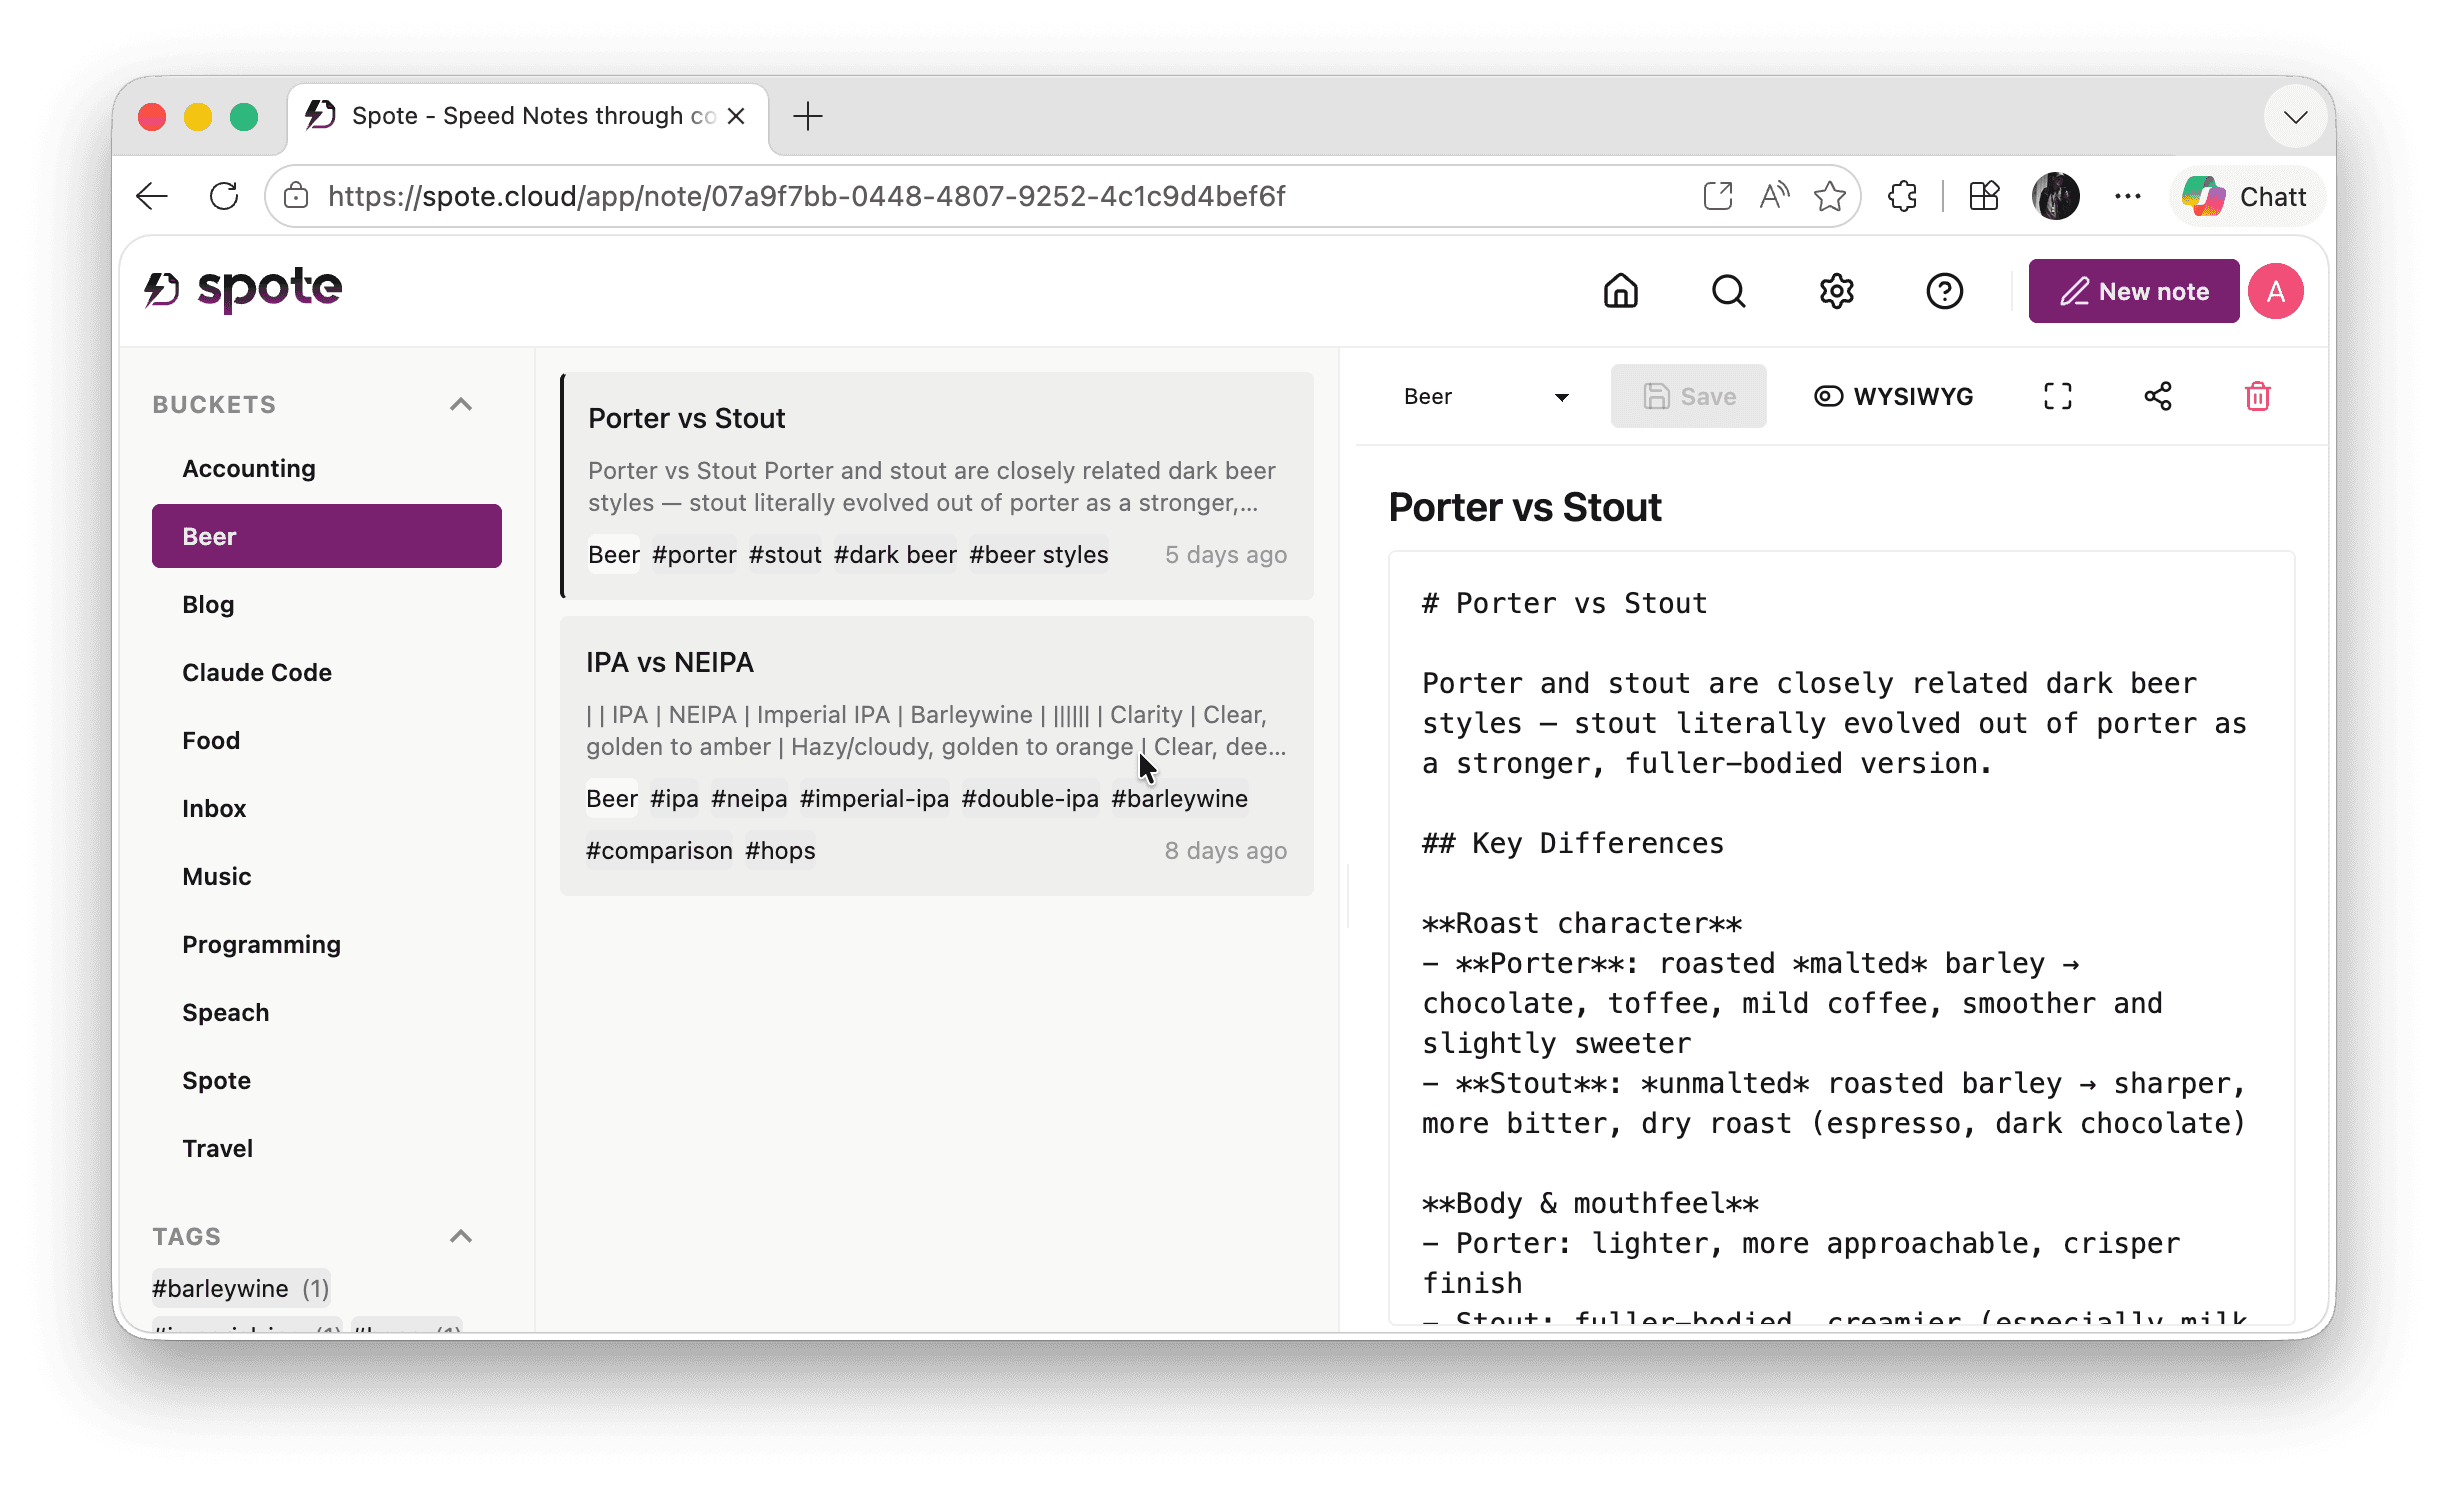Click the Read aloud icon in the address bar
The height and width of the screenshot is (1488, 2448).
tap(1774, 196)
